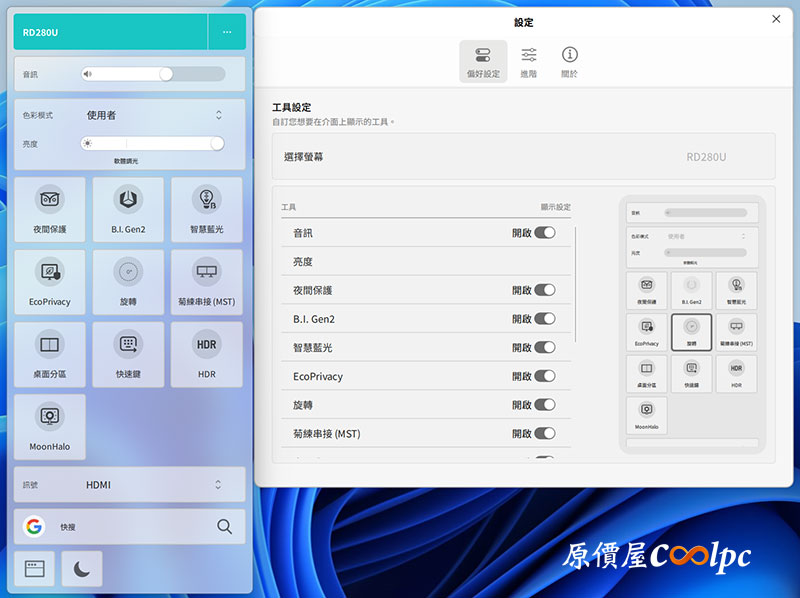The width and height of the screenshot is (800, 598).
Task: Disable the EcoPrivacy display switch
Action: (545, 376)
